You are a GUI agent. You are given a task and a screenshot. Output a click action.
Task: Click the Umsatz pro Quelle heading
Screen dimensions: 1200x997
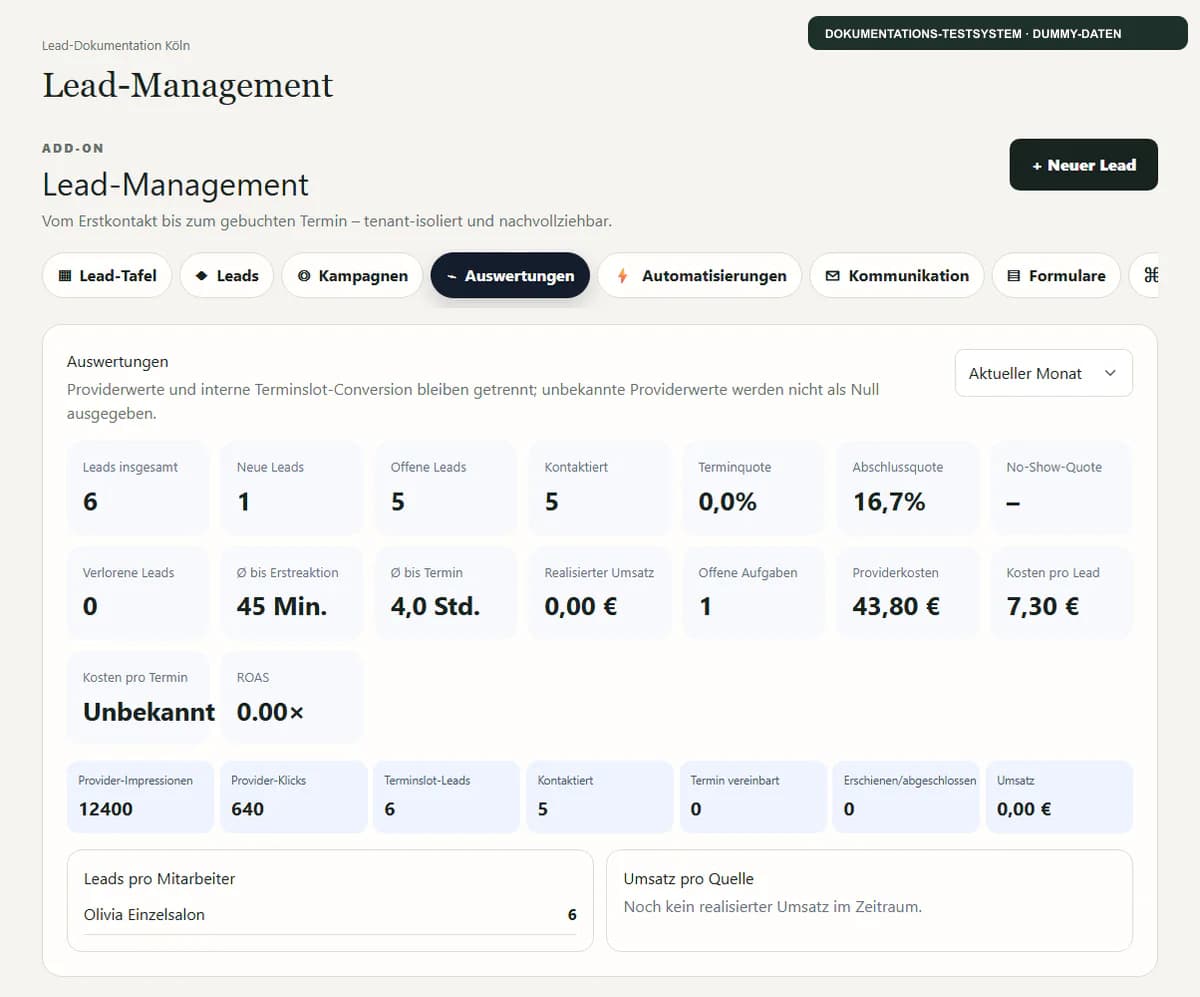689,879
